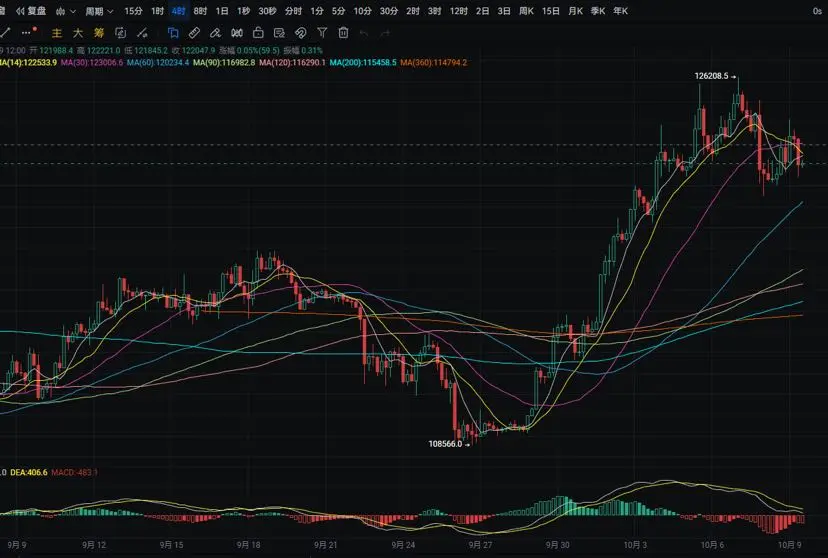
Task: Toggle the 筹 chip distribution indicator
Action: [x=99, y=33]
